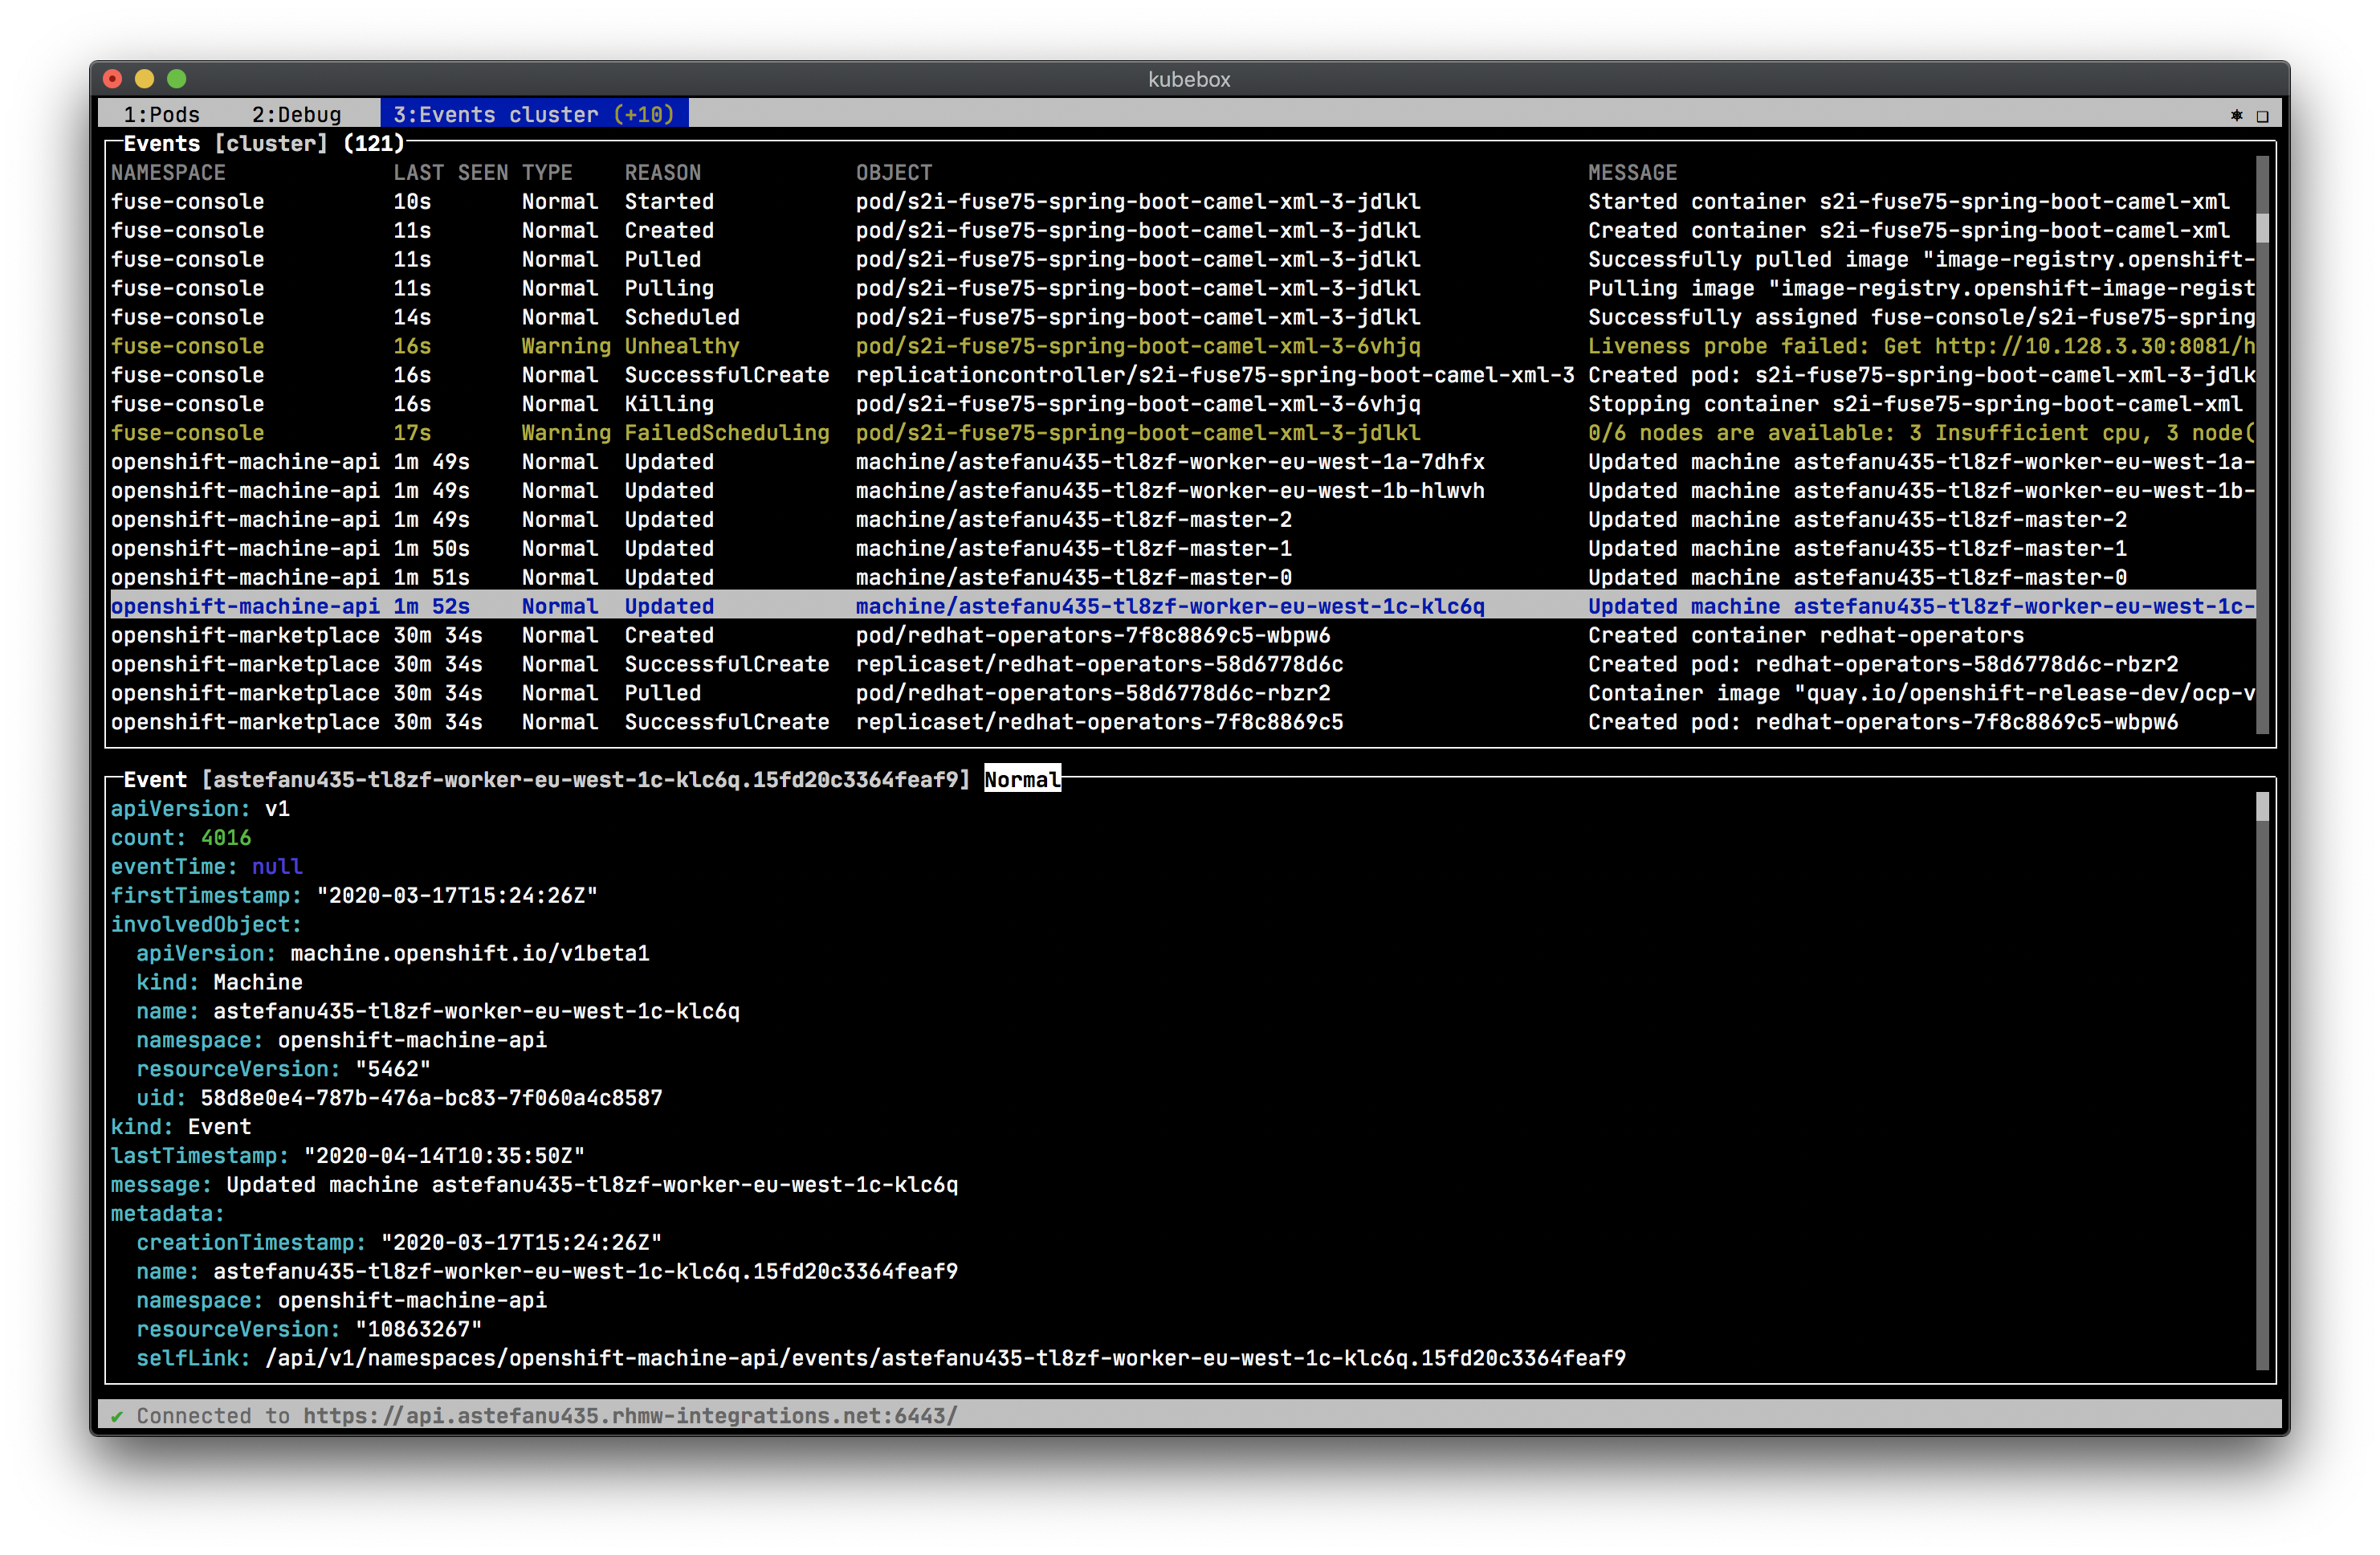Click the api.astefanu435 cluster URL link
The image size is (2380, 1555).
[x=630, y=1415]
